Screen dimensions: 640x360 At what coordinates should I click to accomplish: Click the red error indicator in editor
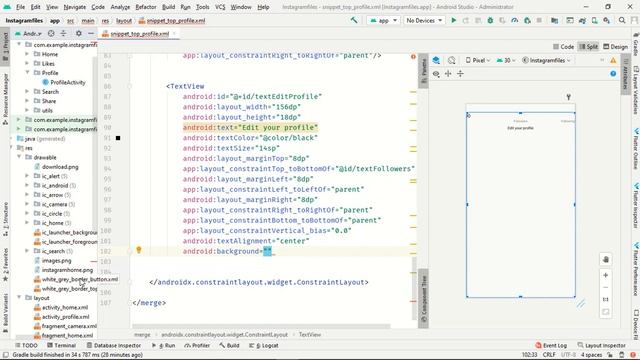tap(413, 56)
